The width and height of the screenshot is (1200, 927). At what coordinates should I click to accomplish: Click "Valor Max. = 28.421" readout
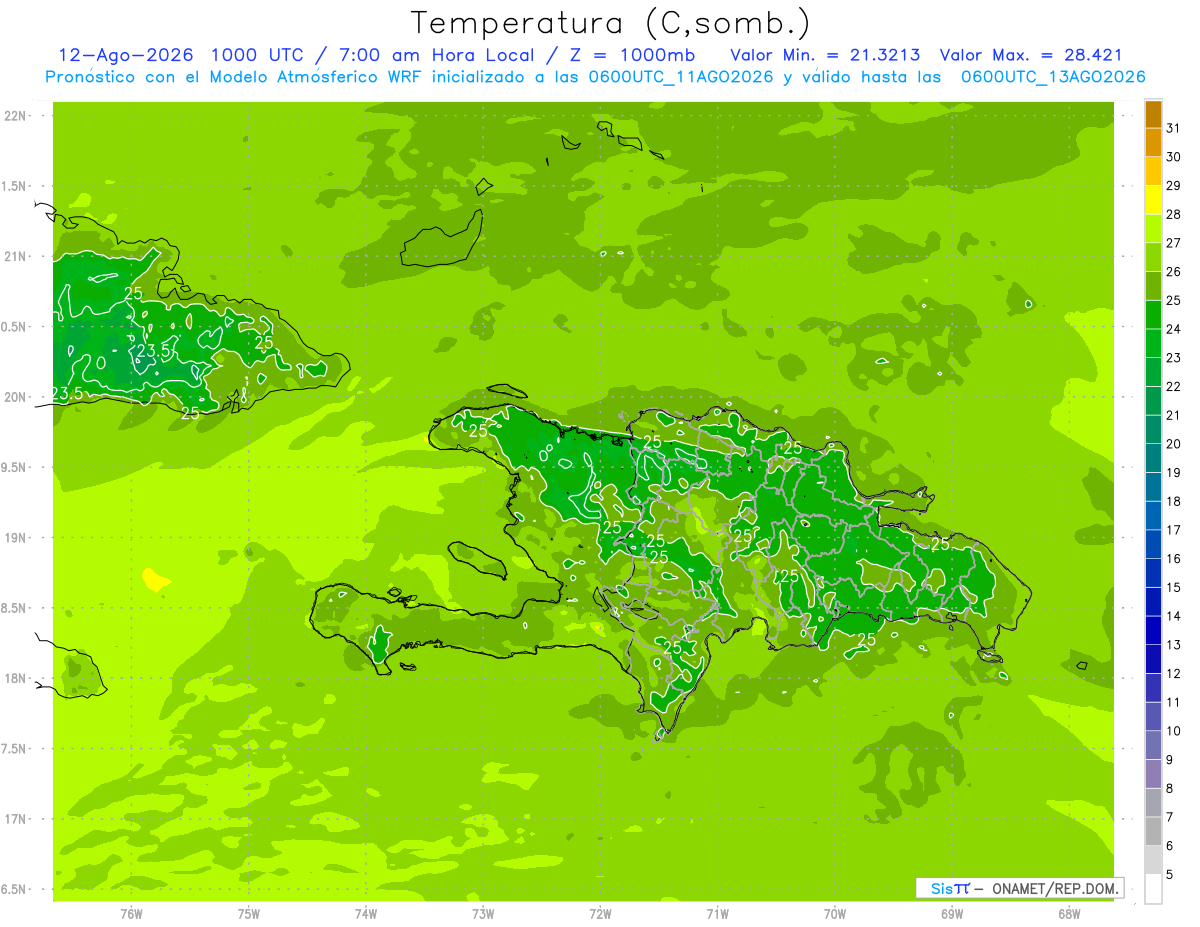tap(1030, 55)
